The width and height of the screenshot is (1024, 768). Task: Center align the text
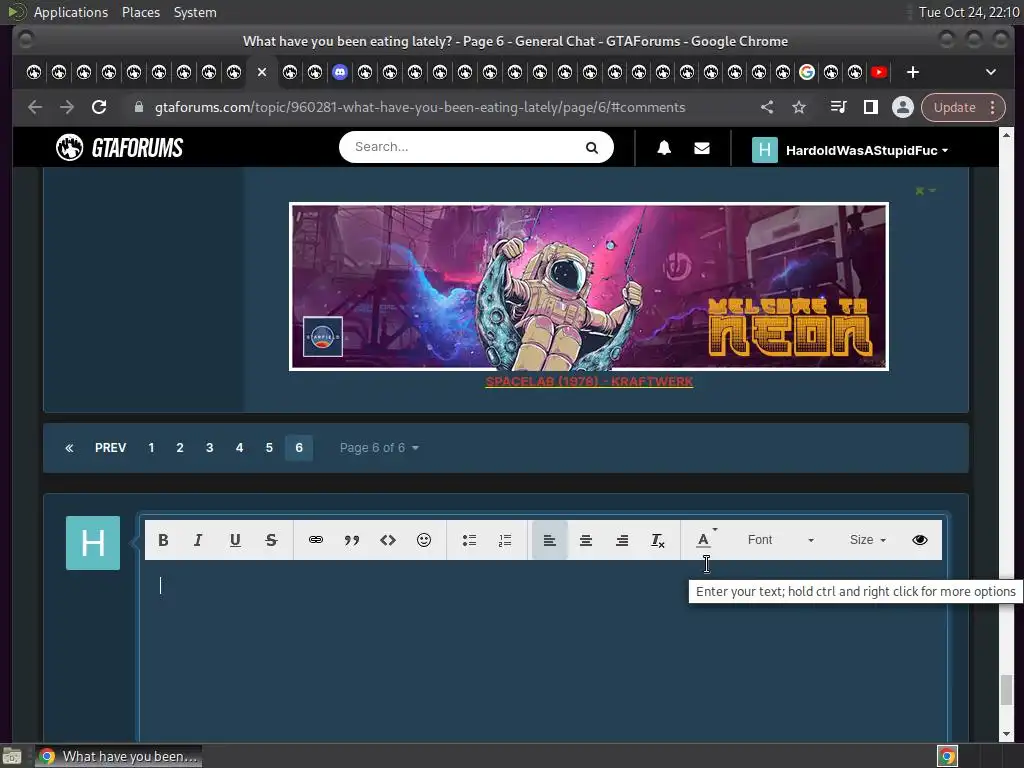coord(586,540)
